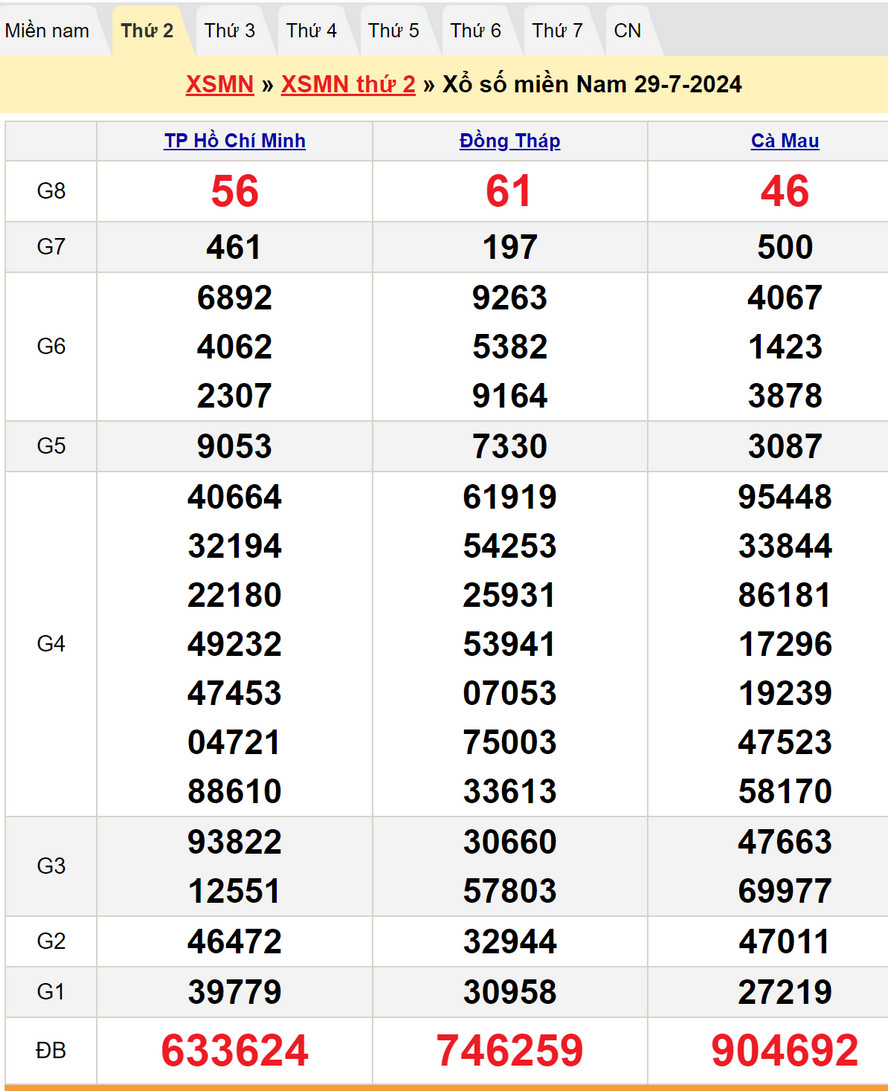Open TP Hồ Chí Minh province link
This screenshot has height=1091, width=888.
pyautogui.click(x=235, y=141)
